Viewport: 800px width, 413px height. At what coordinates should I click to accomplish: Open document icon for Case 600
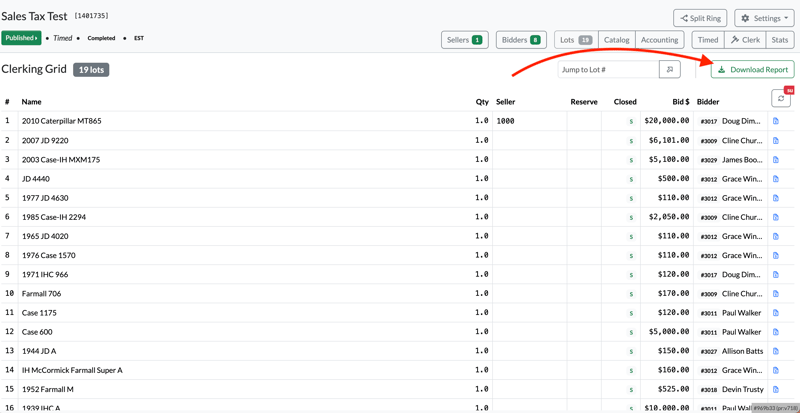click(x=776, y=332)
